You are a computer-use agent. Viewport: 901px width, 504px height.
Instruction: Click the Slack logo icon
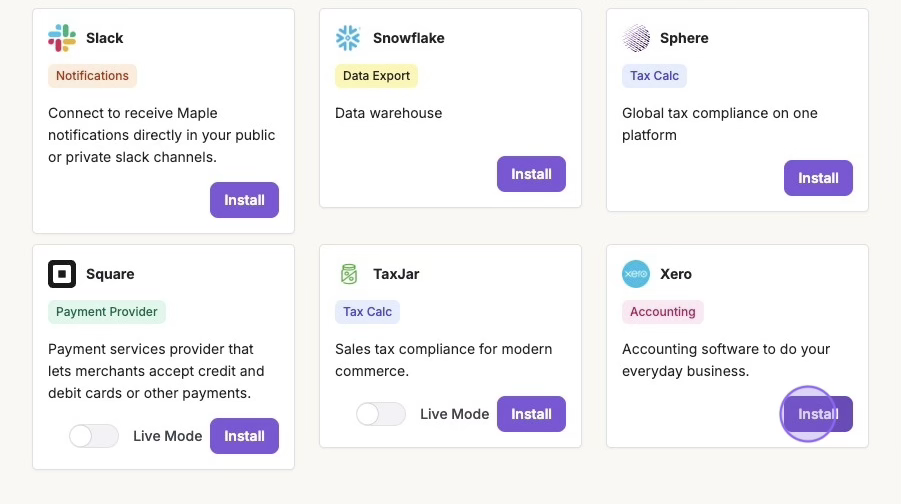(x=62, y=38)
